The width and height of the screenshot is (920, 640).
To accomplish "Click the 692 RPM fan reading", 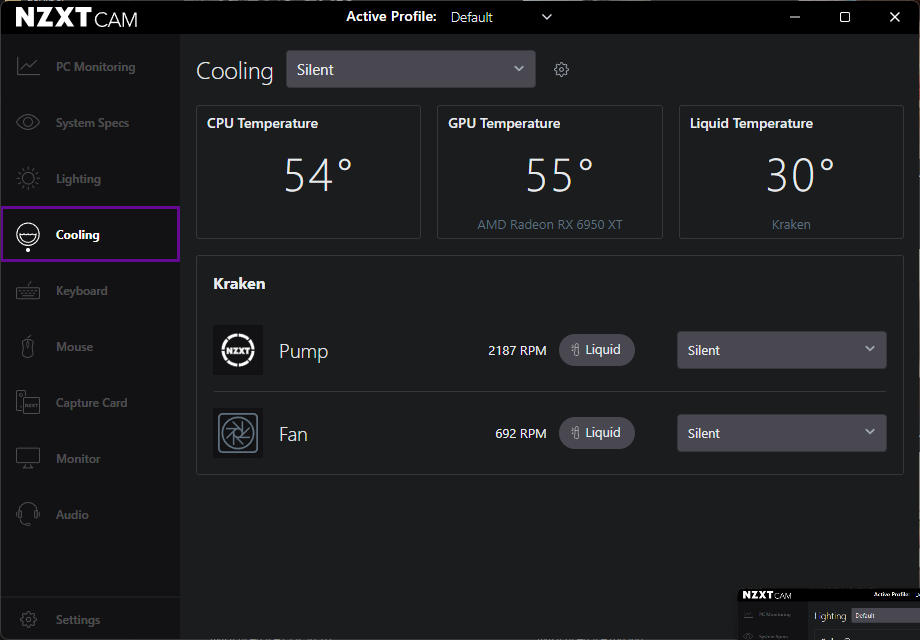I will (520, 434).
